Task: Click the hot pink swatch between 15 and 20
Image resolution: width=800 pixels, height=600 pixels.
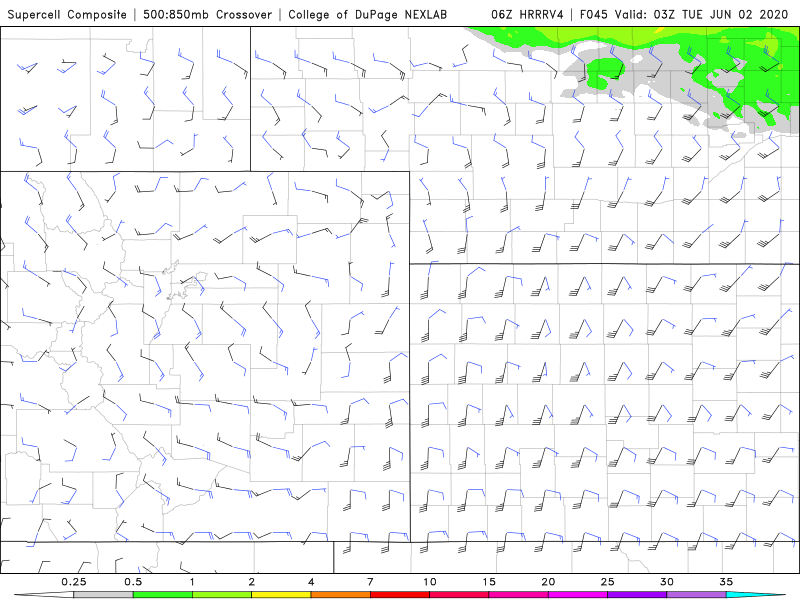Action: point(518,595)
